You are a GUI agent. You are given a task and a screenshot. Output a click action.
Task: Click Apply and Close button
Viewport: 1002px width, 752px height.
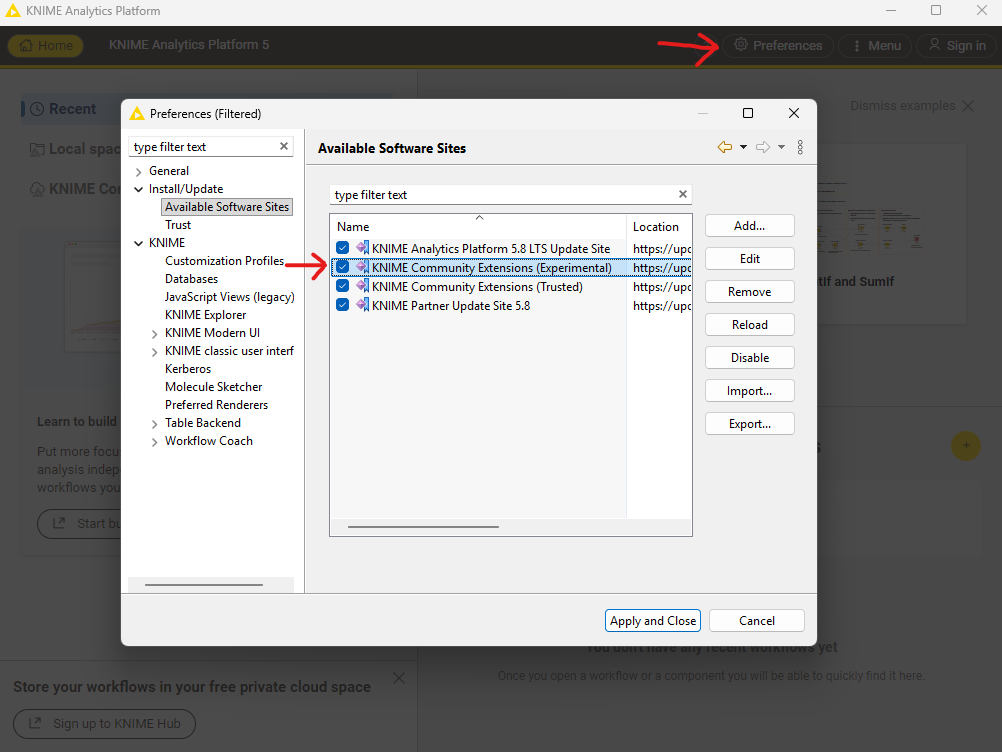[x=653, y=621]
